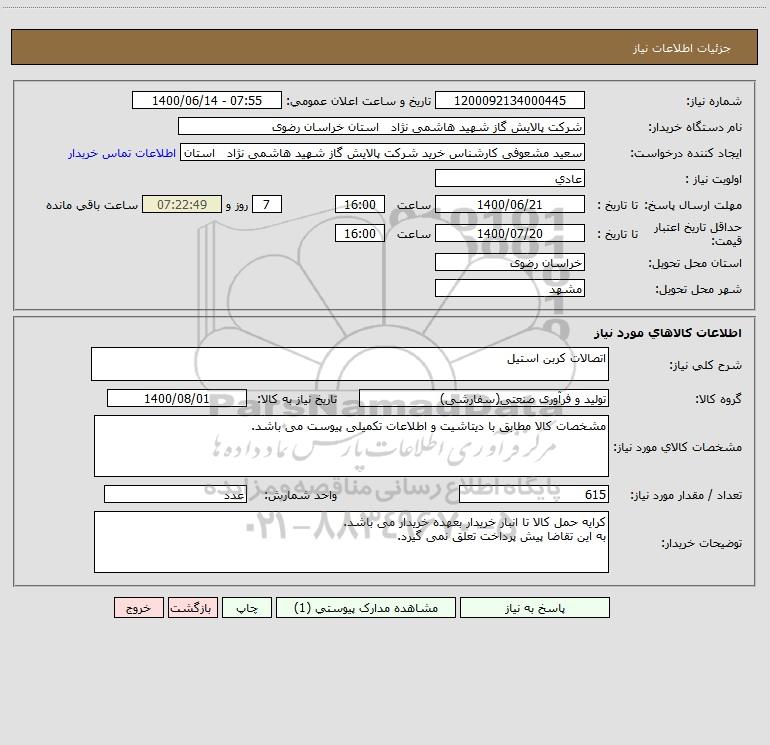The width and height of the screenshot is (770, 745).
Task: Click the buyer notes text area
Action: click(351, 542)
